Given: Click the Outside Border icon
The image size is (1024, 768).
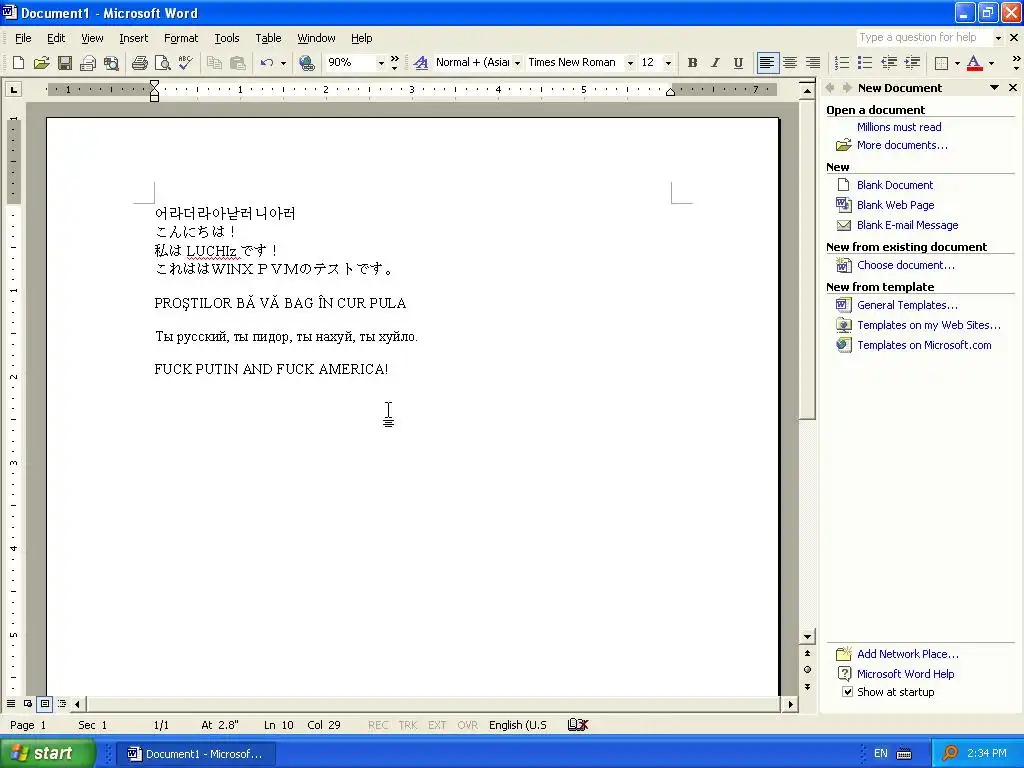Looking at the screenshot, I should [x=941, y=63].
